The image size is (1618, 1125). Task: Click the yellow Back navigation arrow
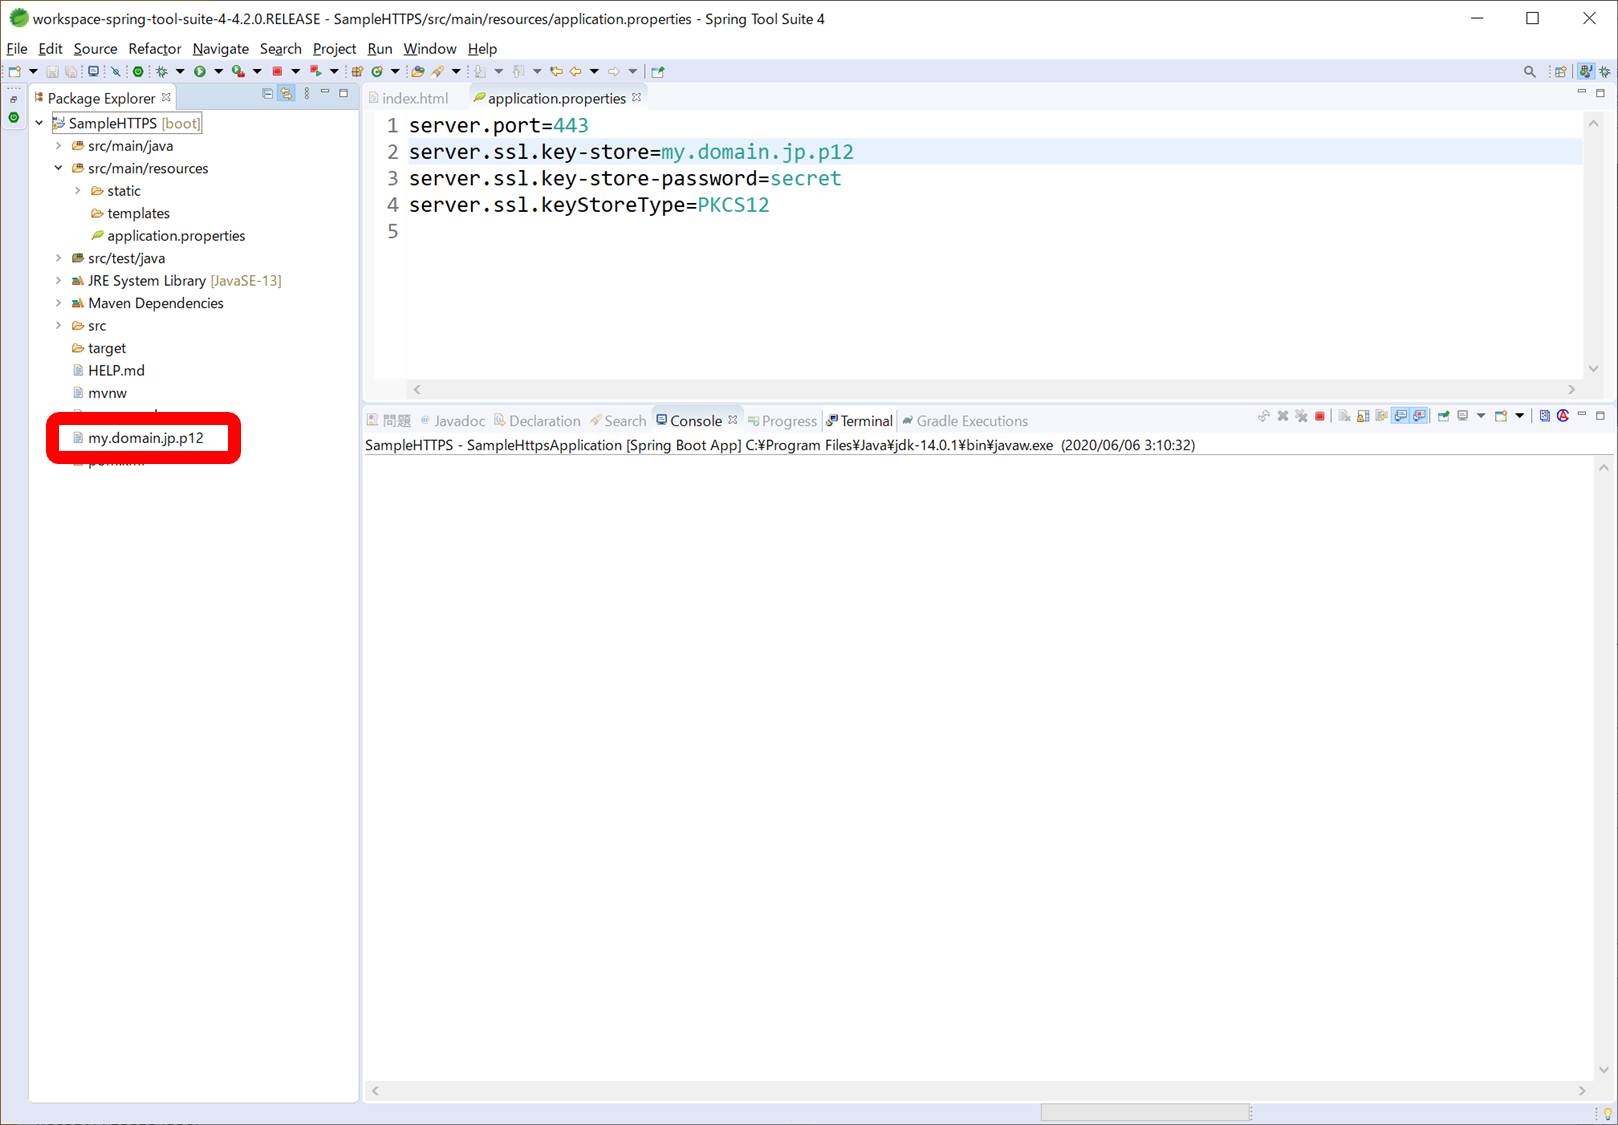[x=575, y=72]
